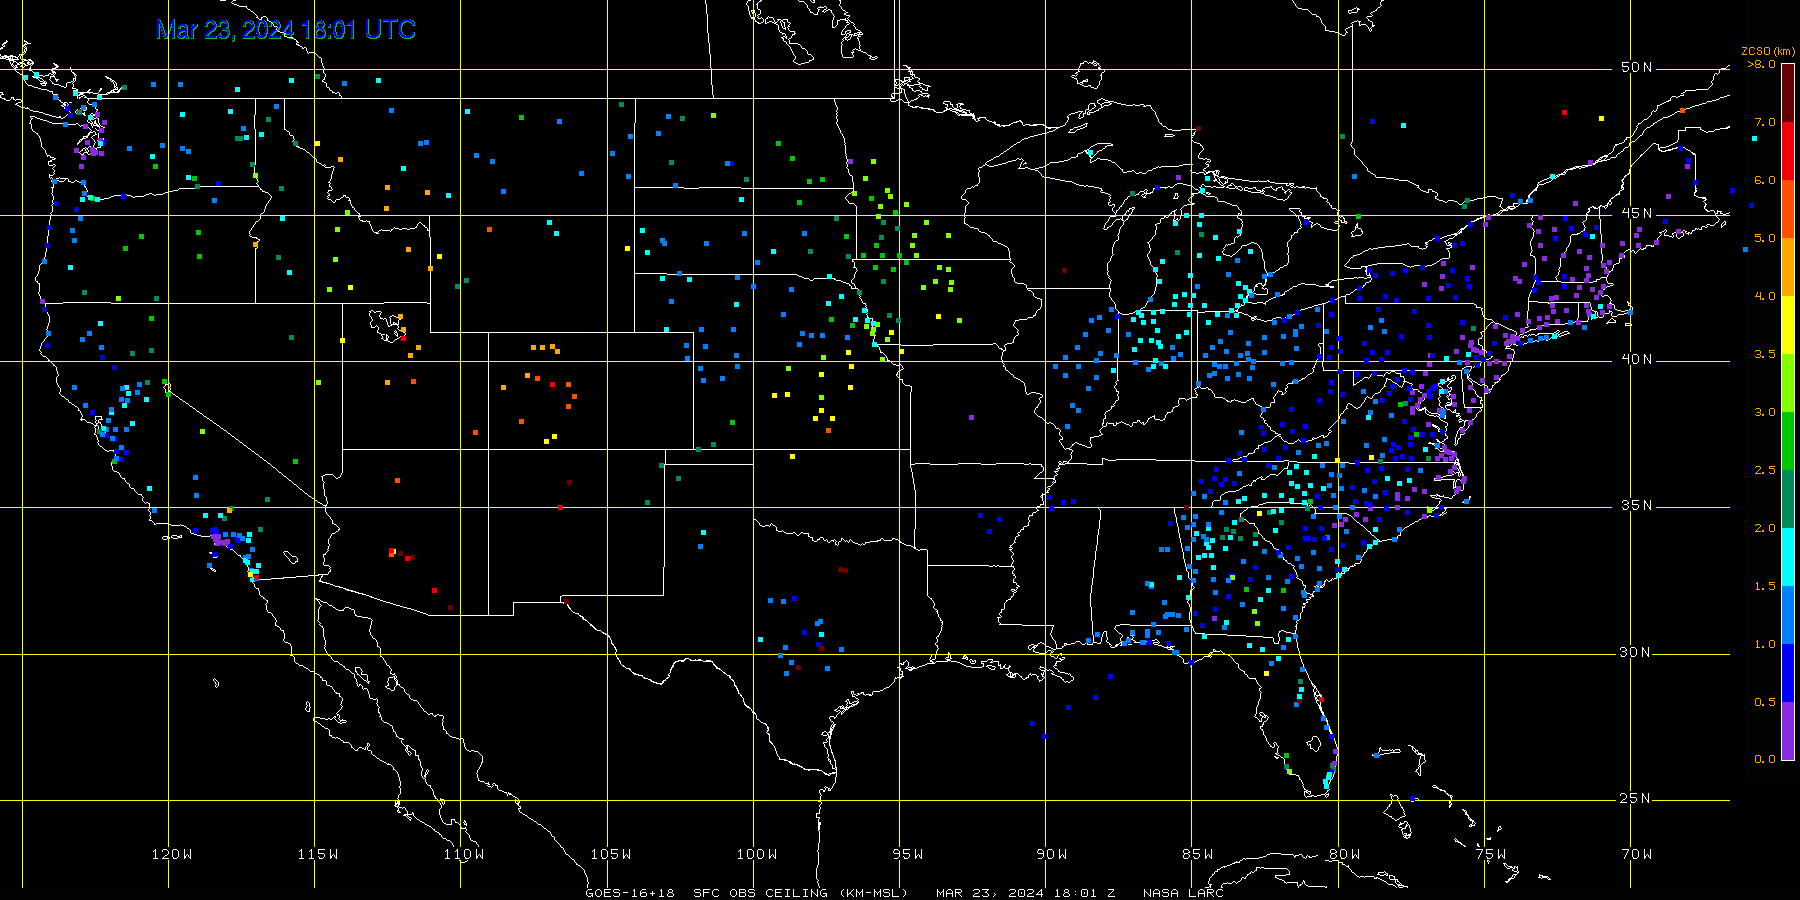The height and width of the screenshot is (900, 1800).
Task: Click the '25N' latitude label
Action: [1637, 798]
